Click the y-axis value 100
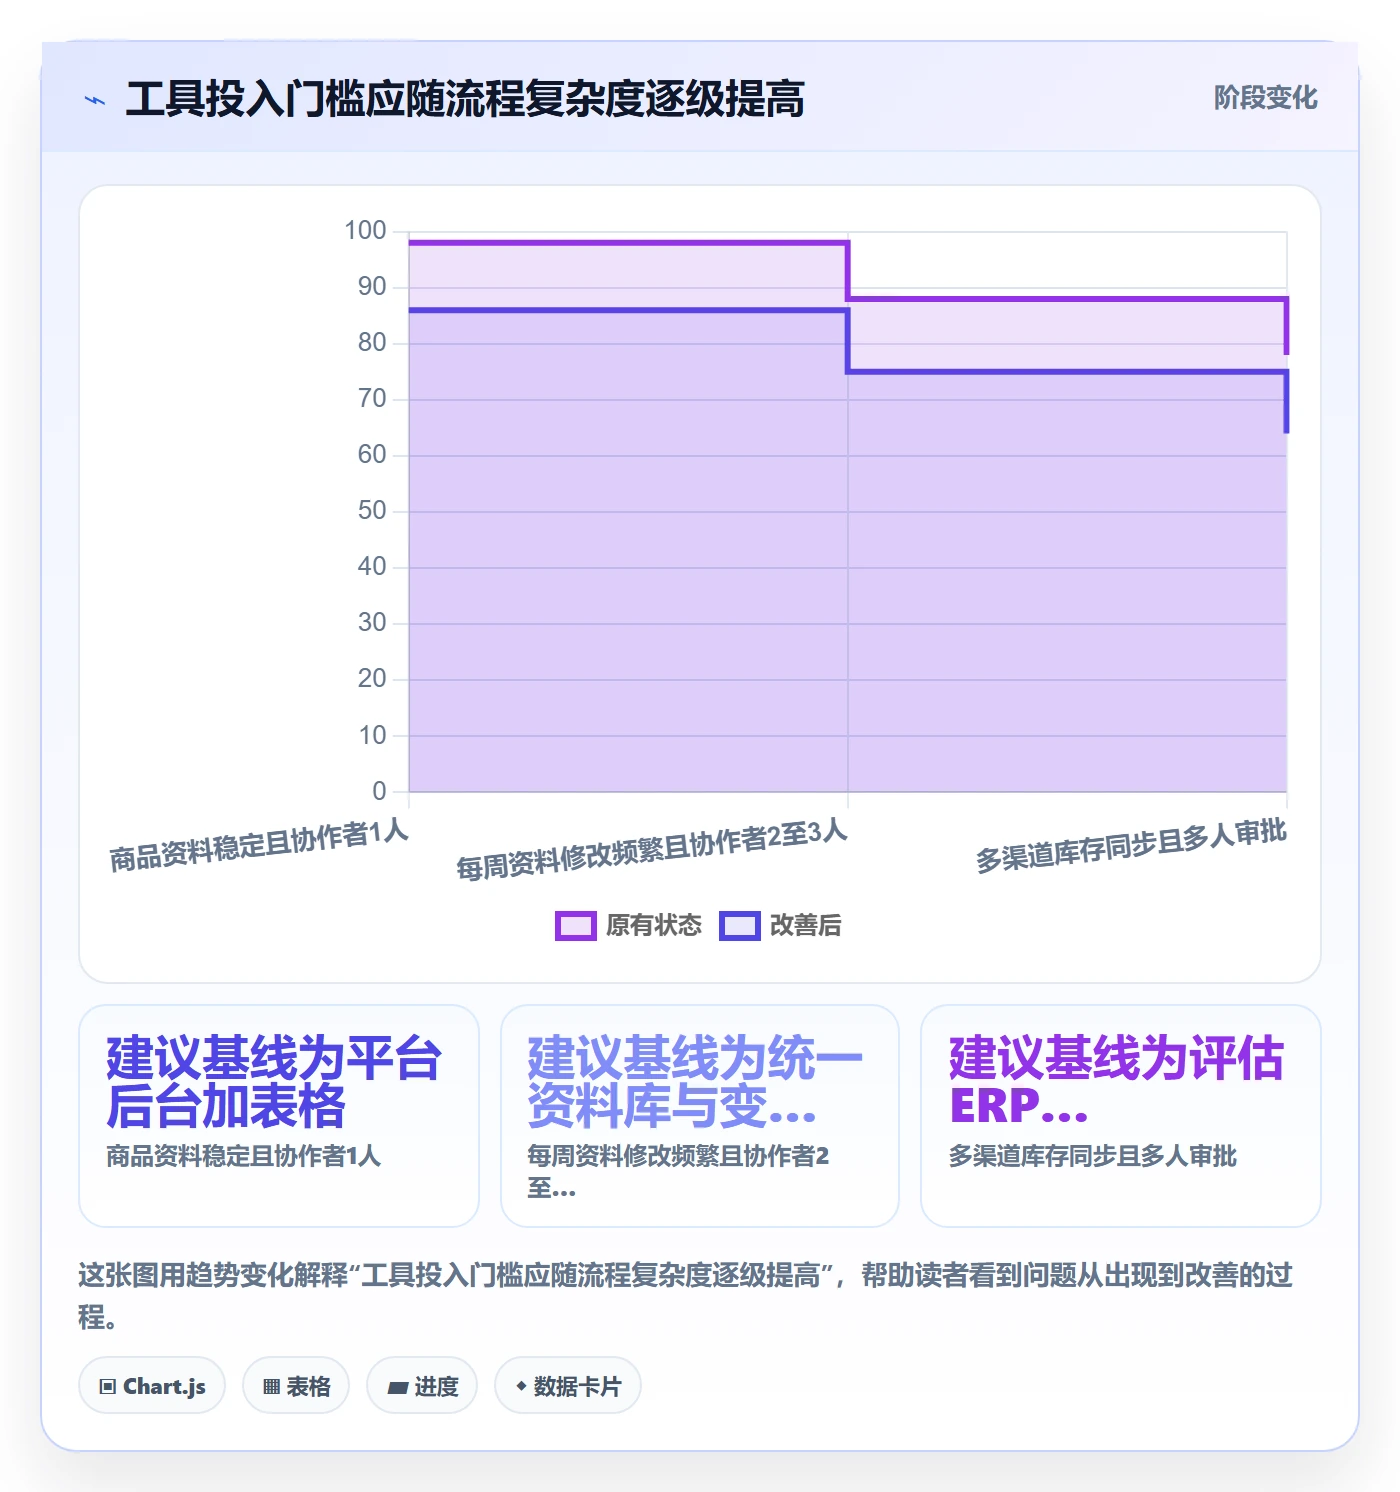 point(365,231)
